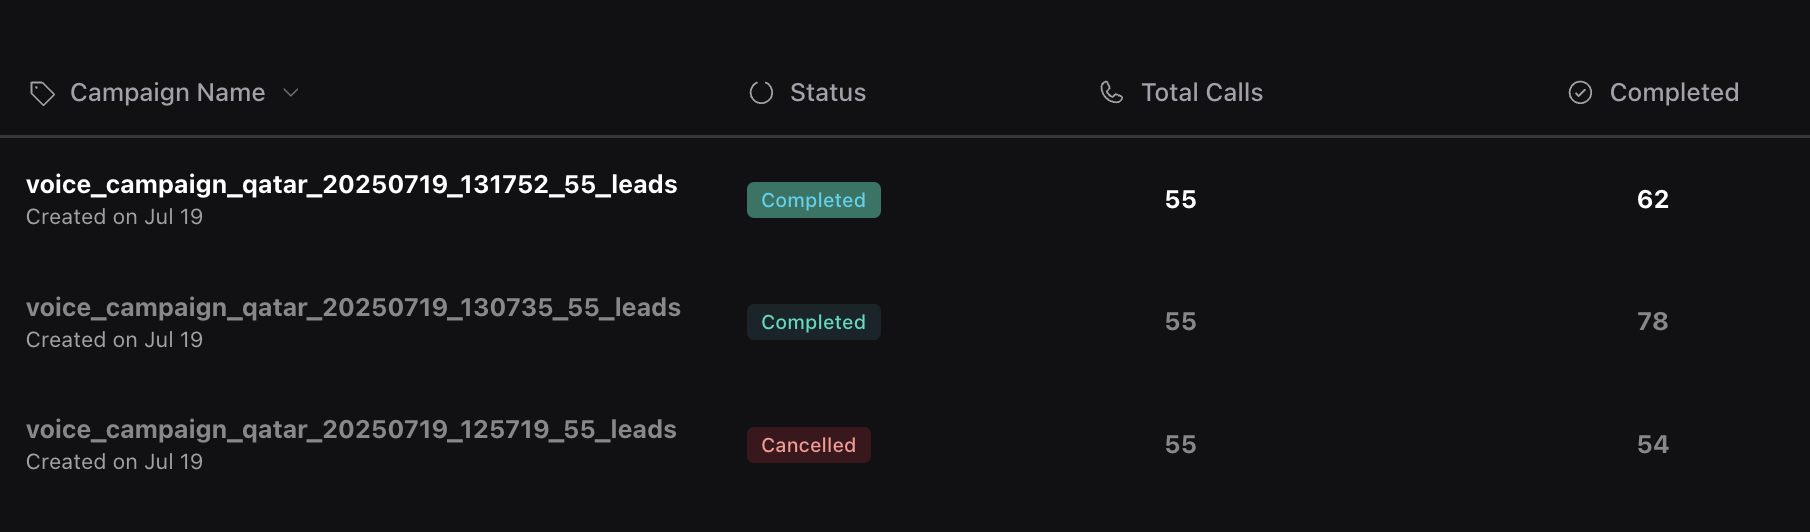Click the red Cancelled status badge

809,445
